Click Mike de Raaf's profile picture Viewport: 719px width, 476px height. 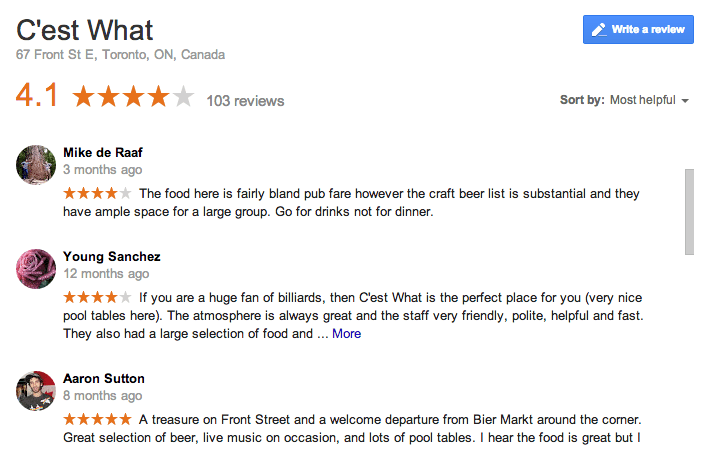pyautogui.click(x=36, y=165)
